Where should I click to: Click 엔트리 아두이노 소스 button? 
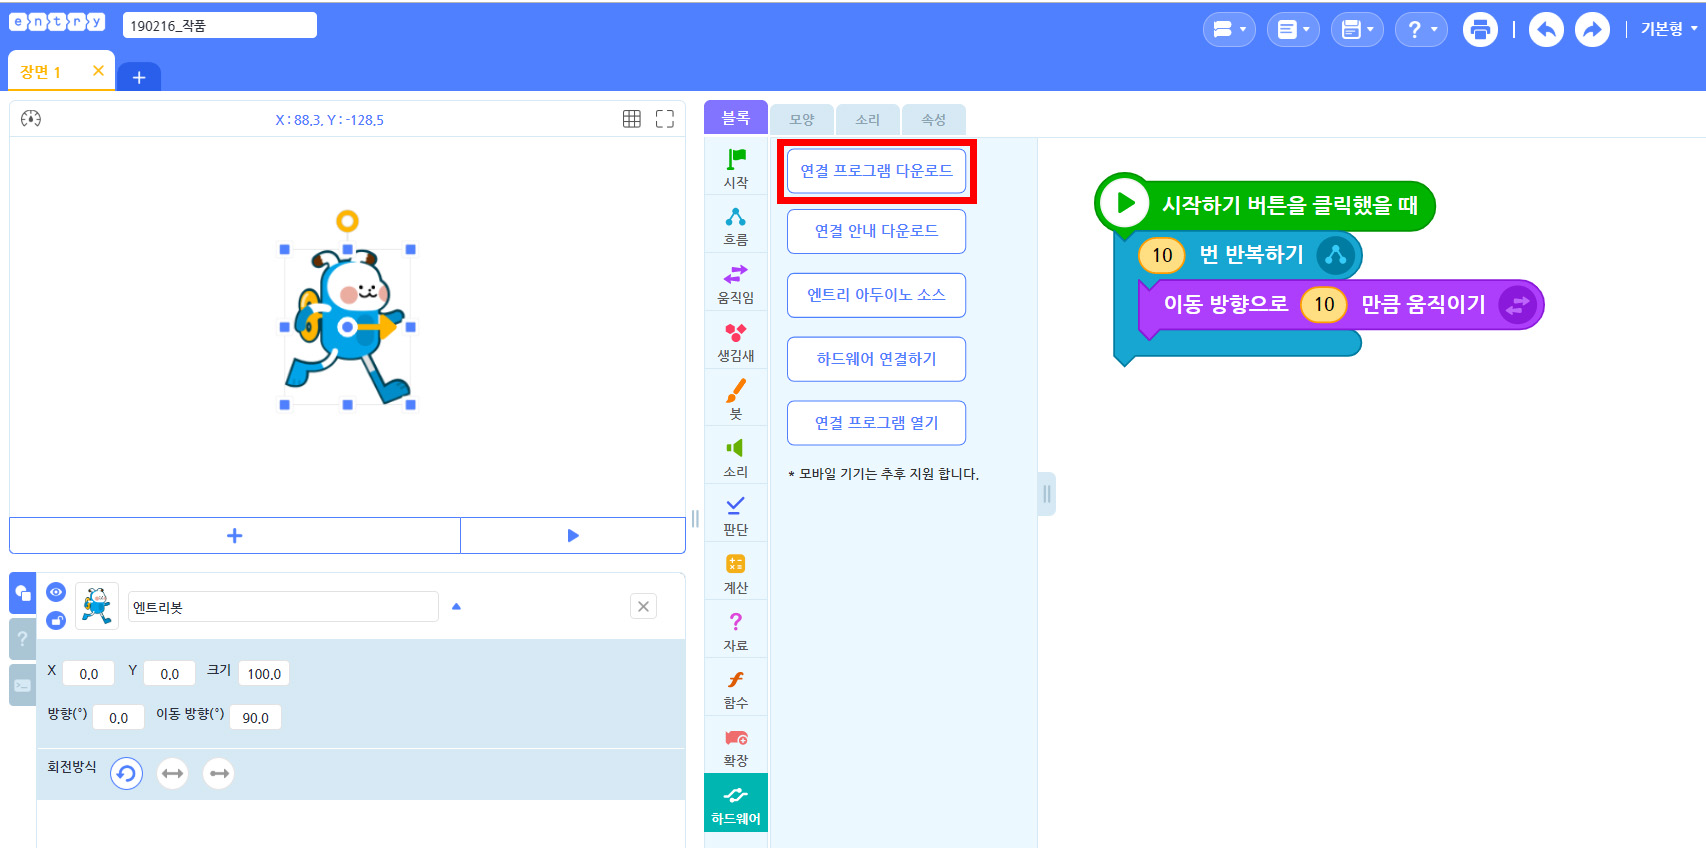(x=877, y=295)
